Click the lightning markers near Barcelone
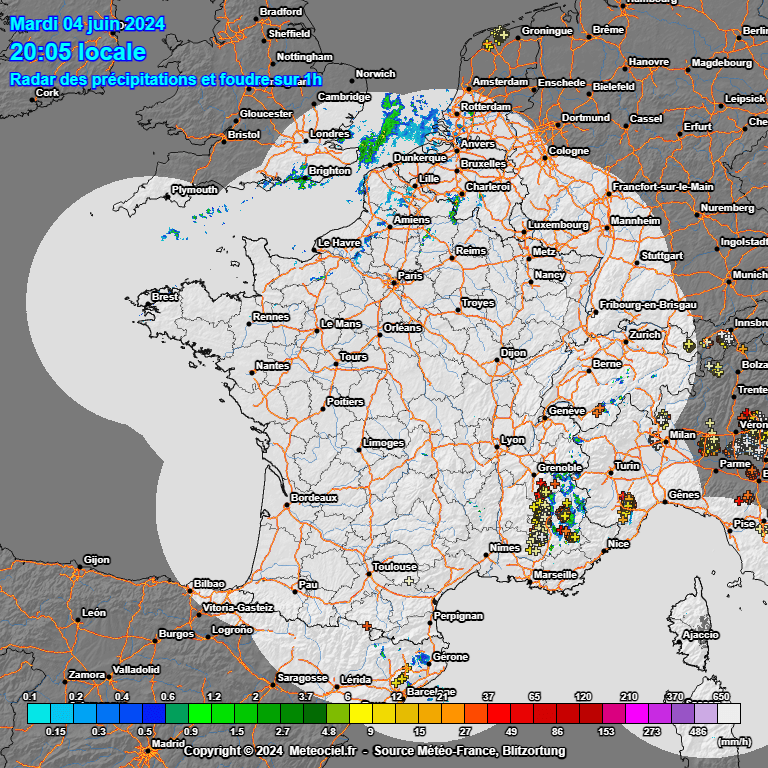 click(400, 678)
